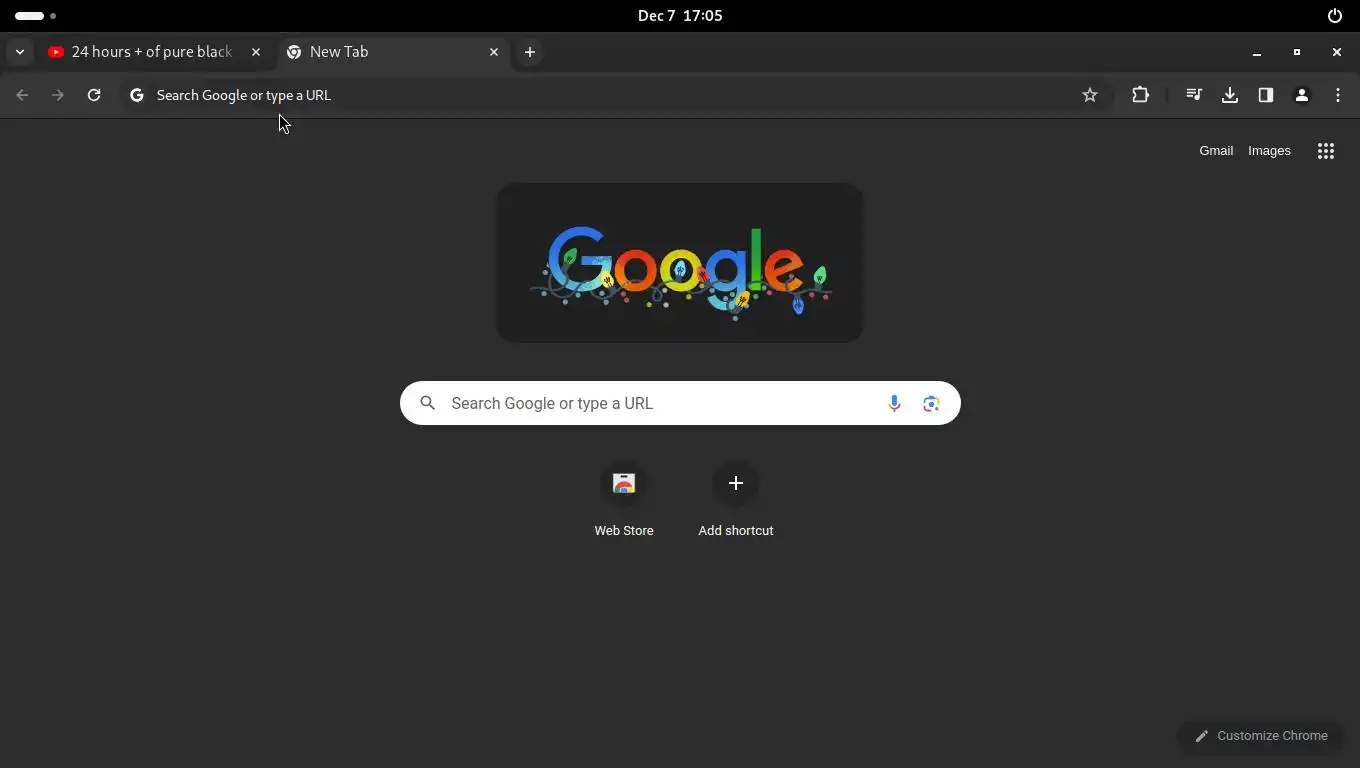Click the Google holiday doodle
The image size is (1360, 768).
coord(680,263)
